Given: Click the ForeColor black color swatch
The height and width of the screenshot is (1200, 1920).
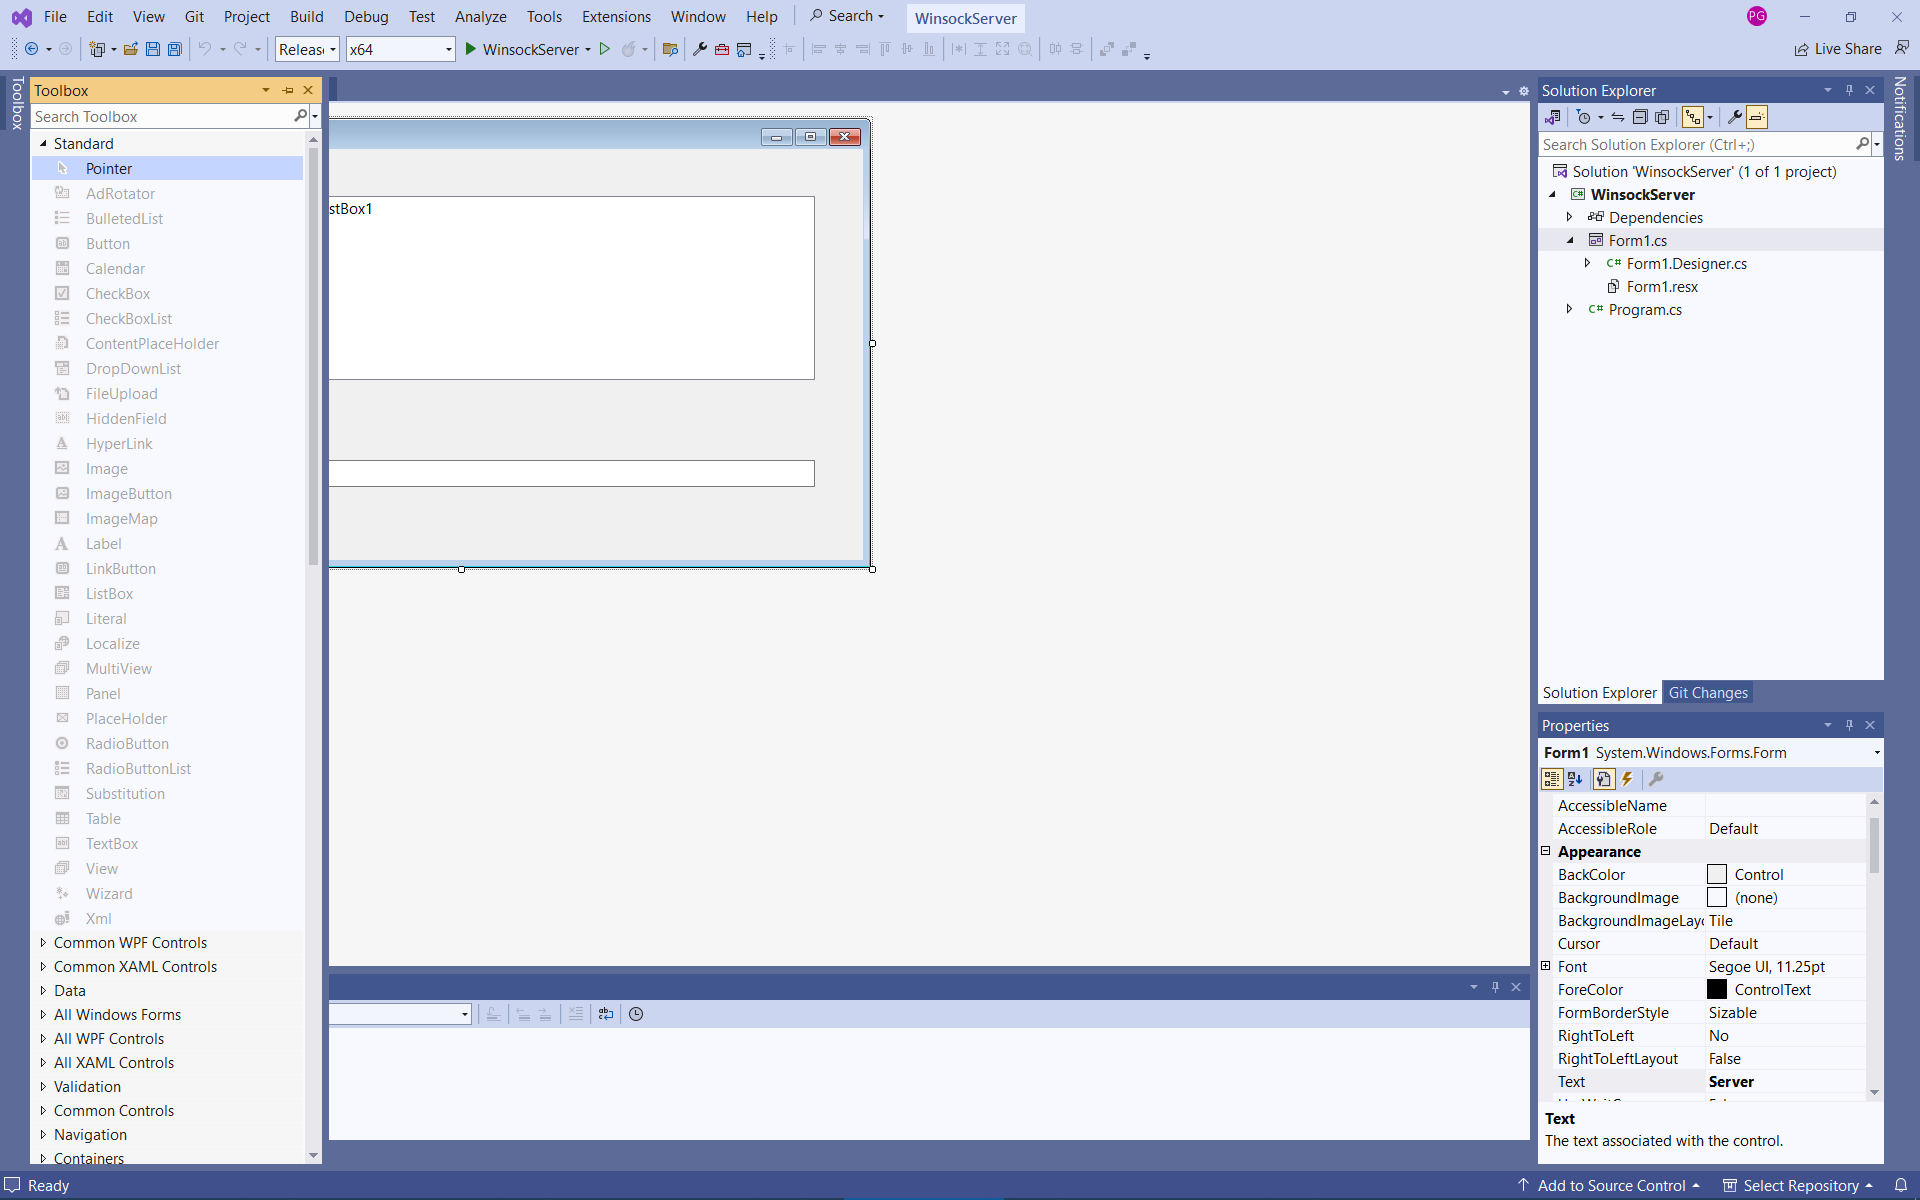Looking at the screenshot, I should (1717, 989).
